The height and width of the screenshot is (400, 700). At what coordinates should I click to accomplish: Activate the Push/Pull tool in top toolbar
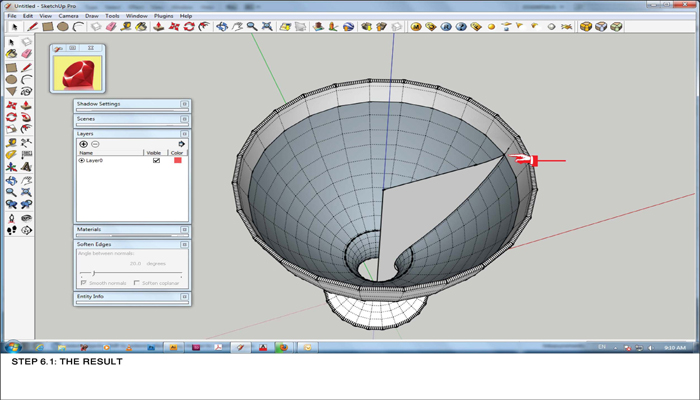click(157, 27)
